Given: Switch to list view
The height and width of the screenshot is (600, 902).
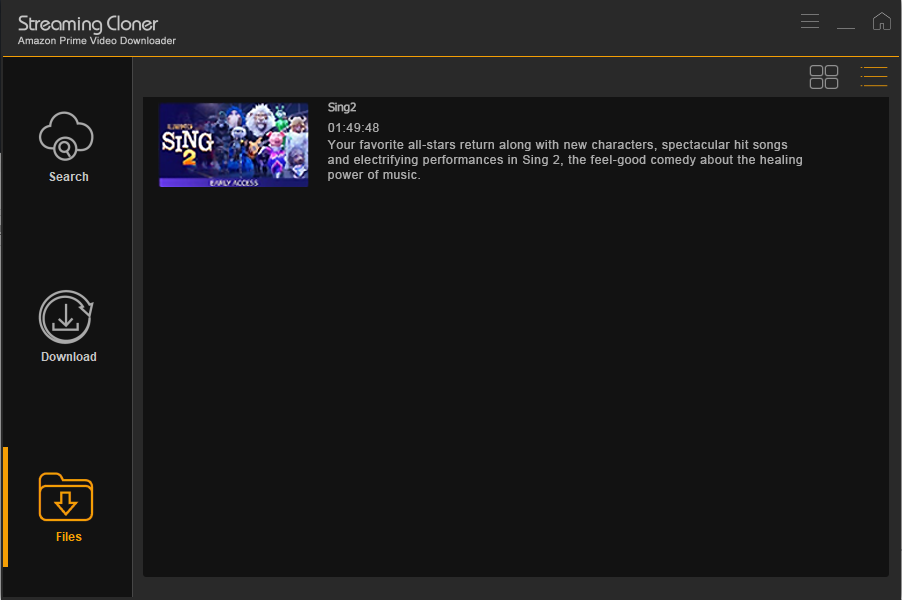Looking at the screenshot, I should pos(873,77).
